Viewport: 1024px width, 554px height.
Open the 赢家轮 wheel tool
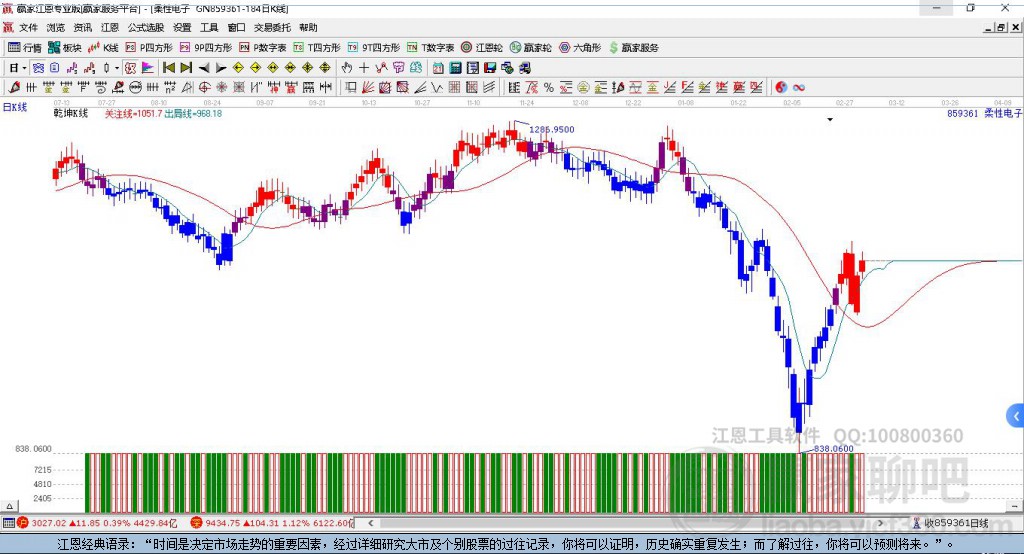tap(530, 48)
